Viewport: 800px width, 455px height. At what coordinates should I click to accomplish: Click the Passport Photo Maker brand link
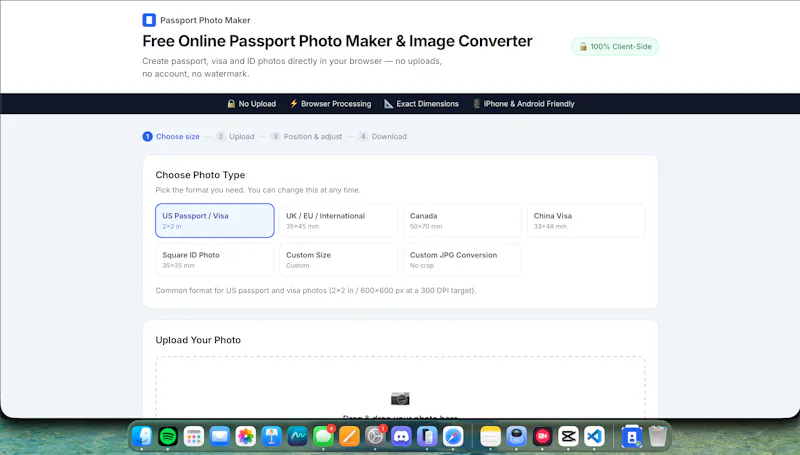click(196, 20)
